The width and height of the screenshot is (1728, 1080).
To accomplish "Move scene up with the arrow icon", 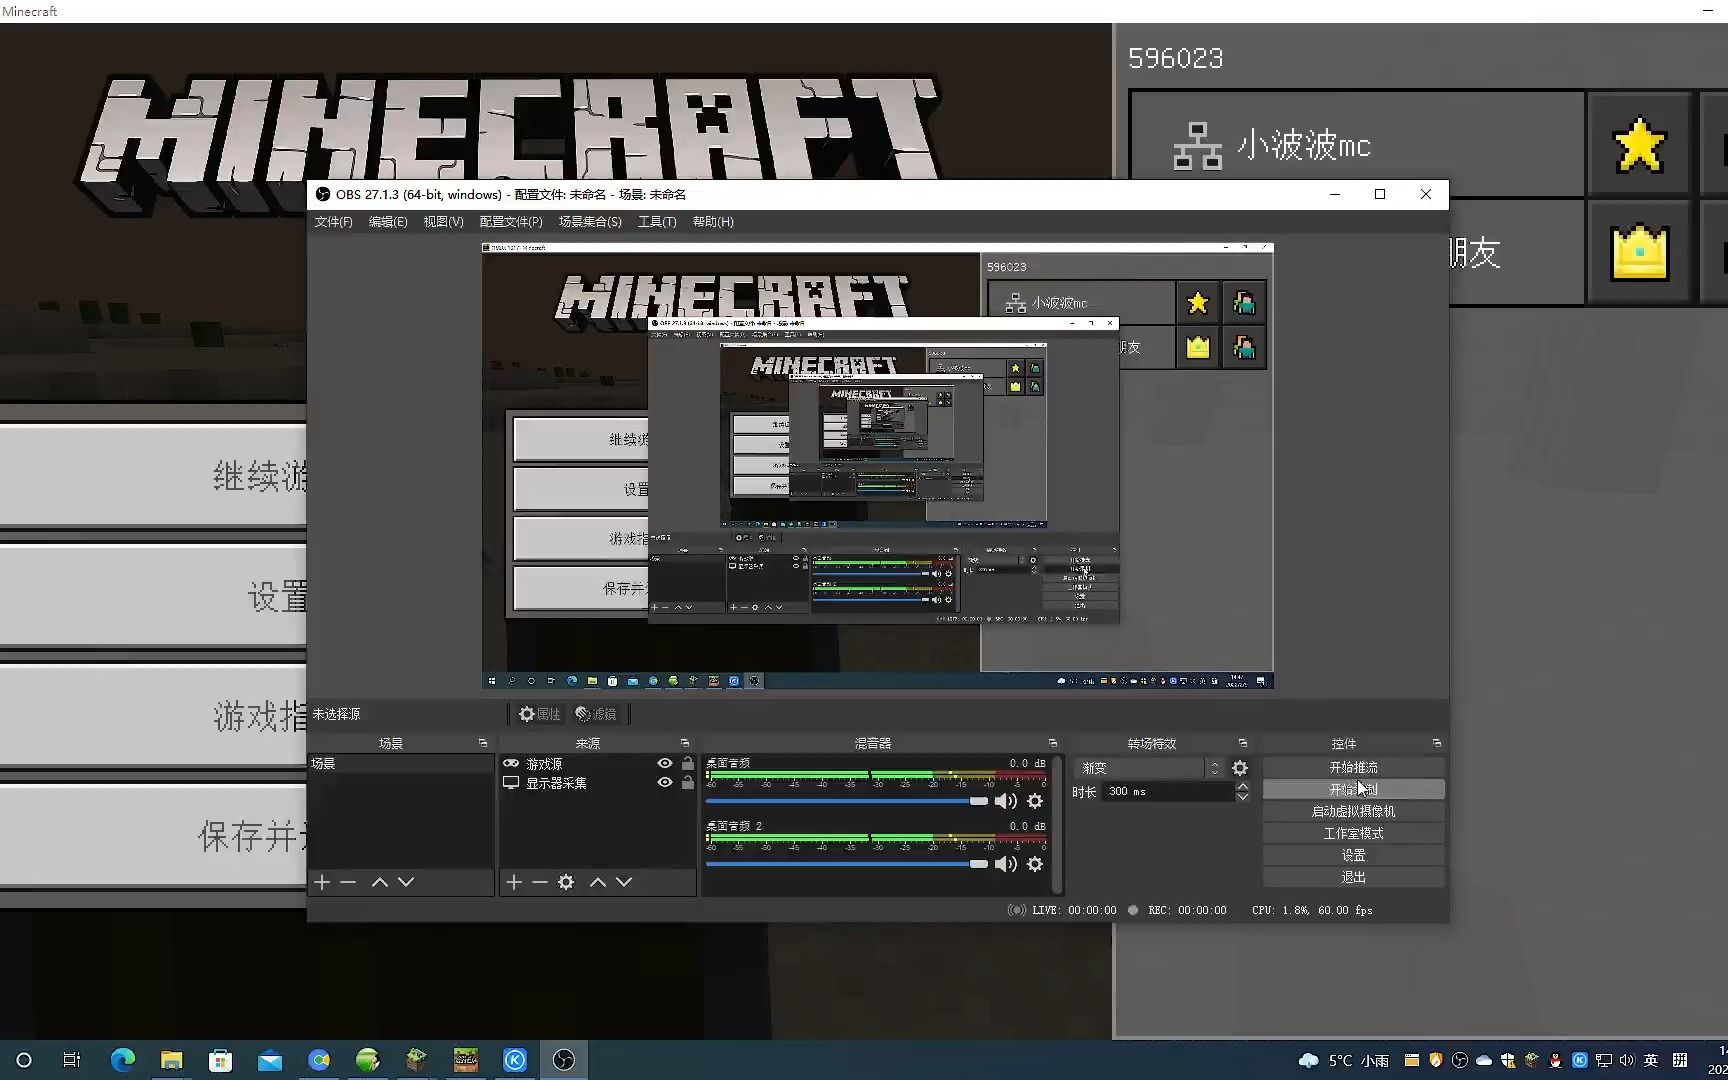I will 380,882.
